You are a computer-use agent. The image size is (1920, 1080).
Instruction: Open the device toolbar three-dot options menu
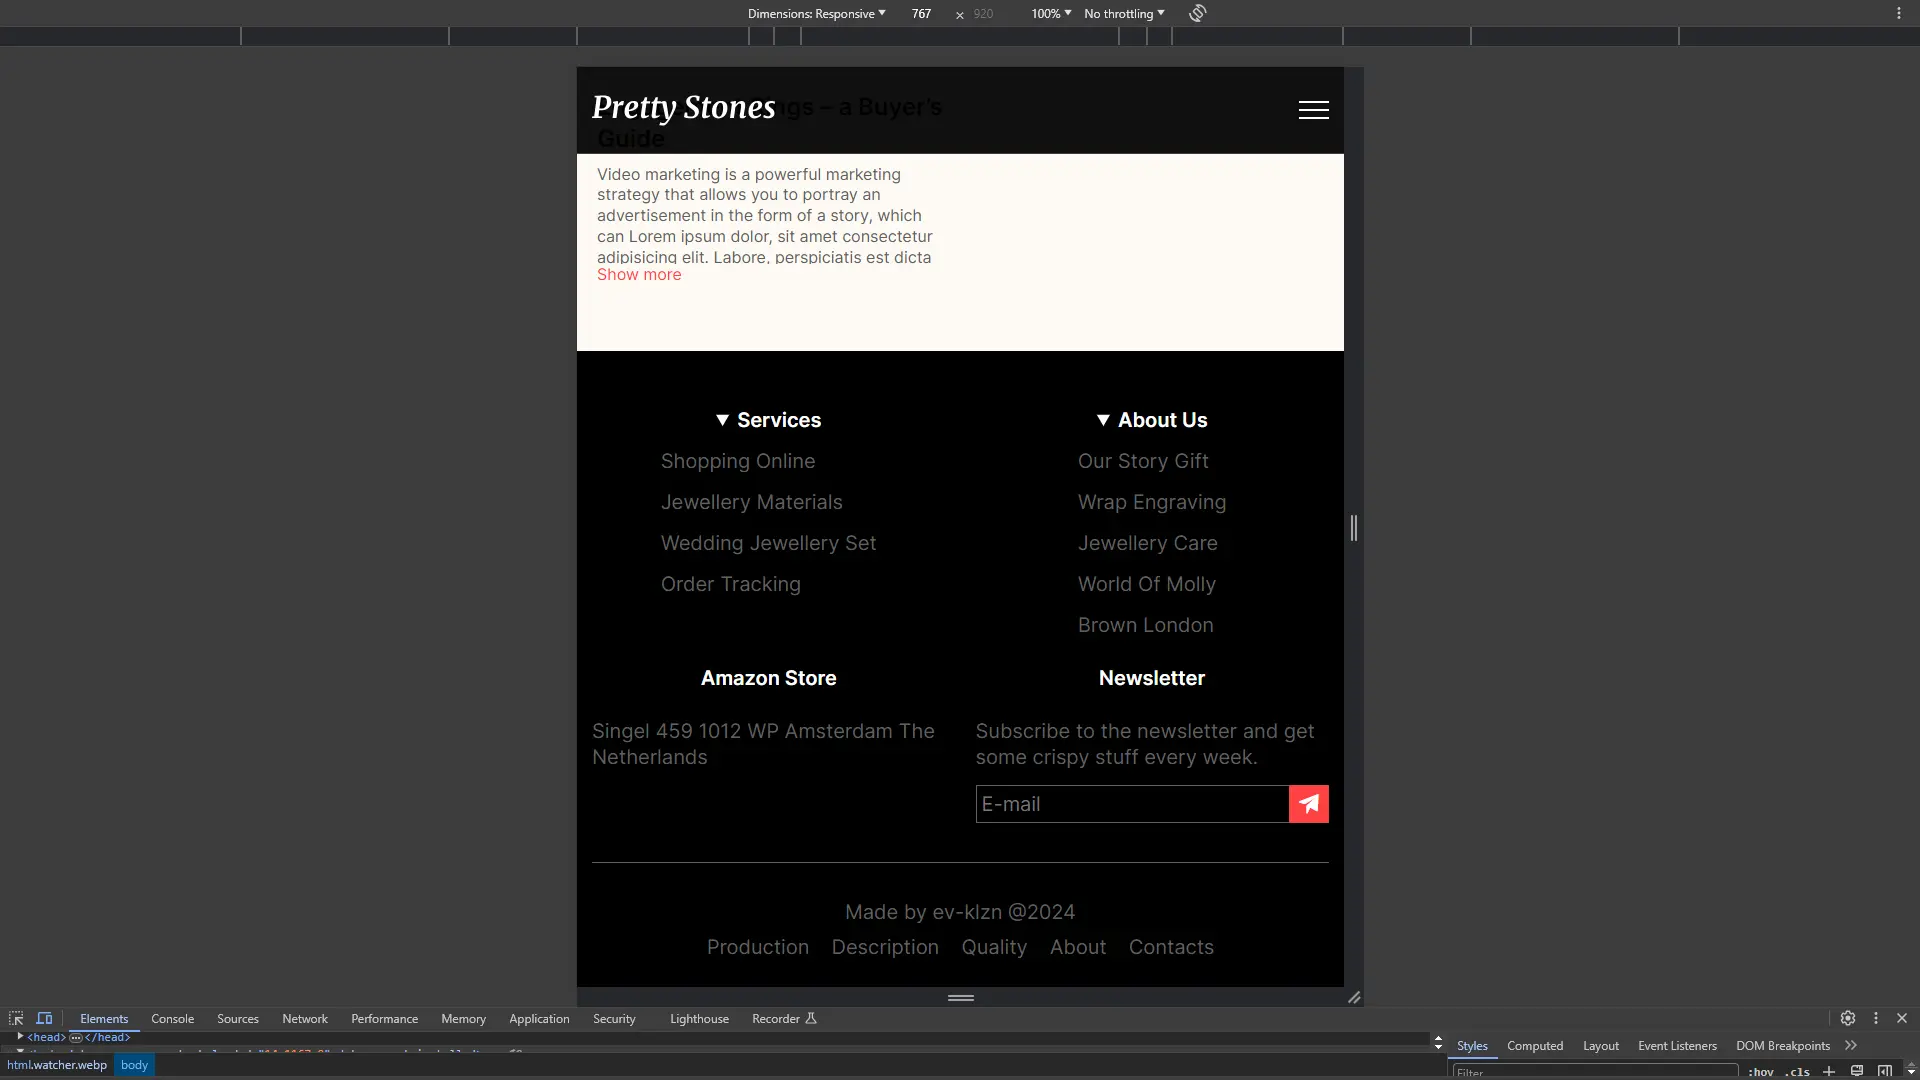(1898, 13)
